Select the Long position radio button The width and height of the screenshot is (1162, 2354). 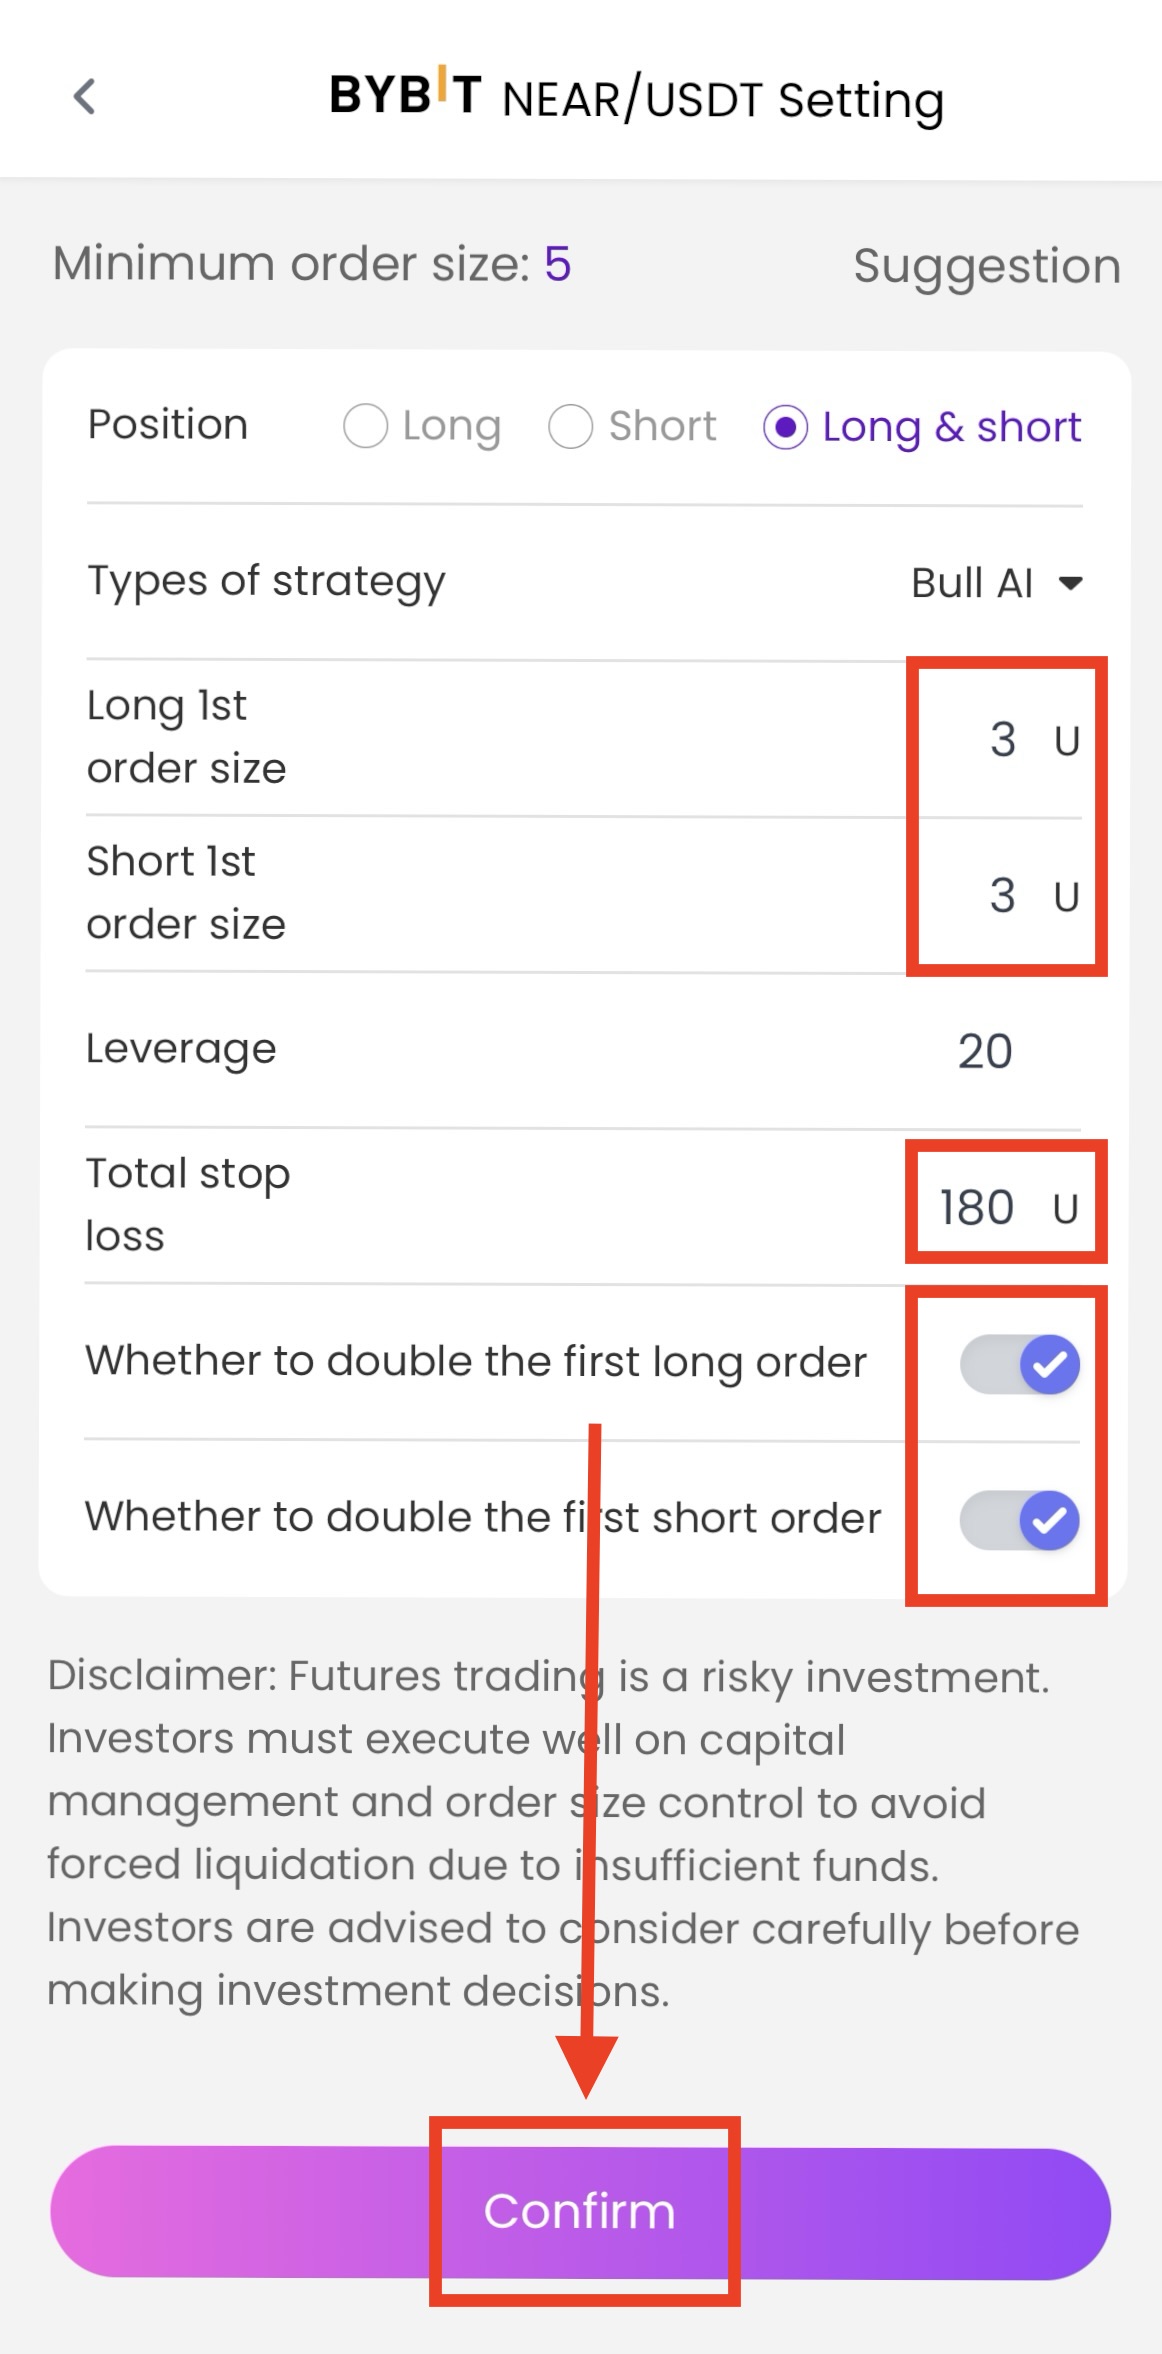(x=366, y=426)
